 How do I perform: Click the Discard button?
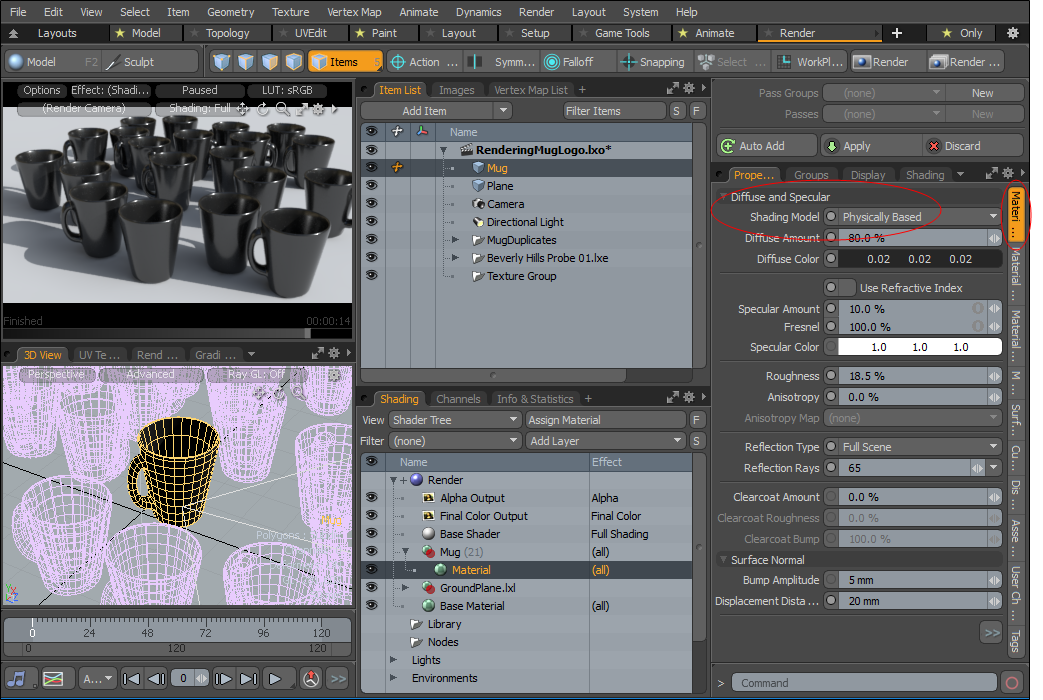point(962,145)
